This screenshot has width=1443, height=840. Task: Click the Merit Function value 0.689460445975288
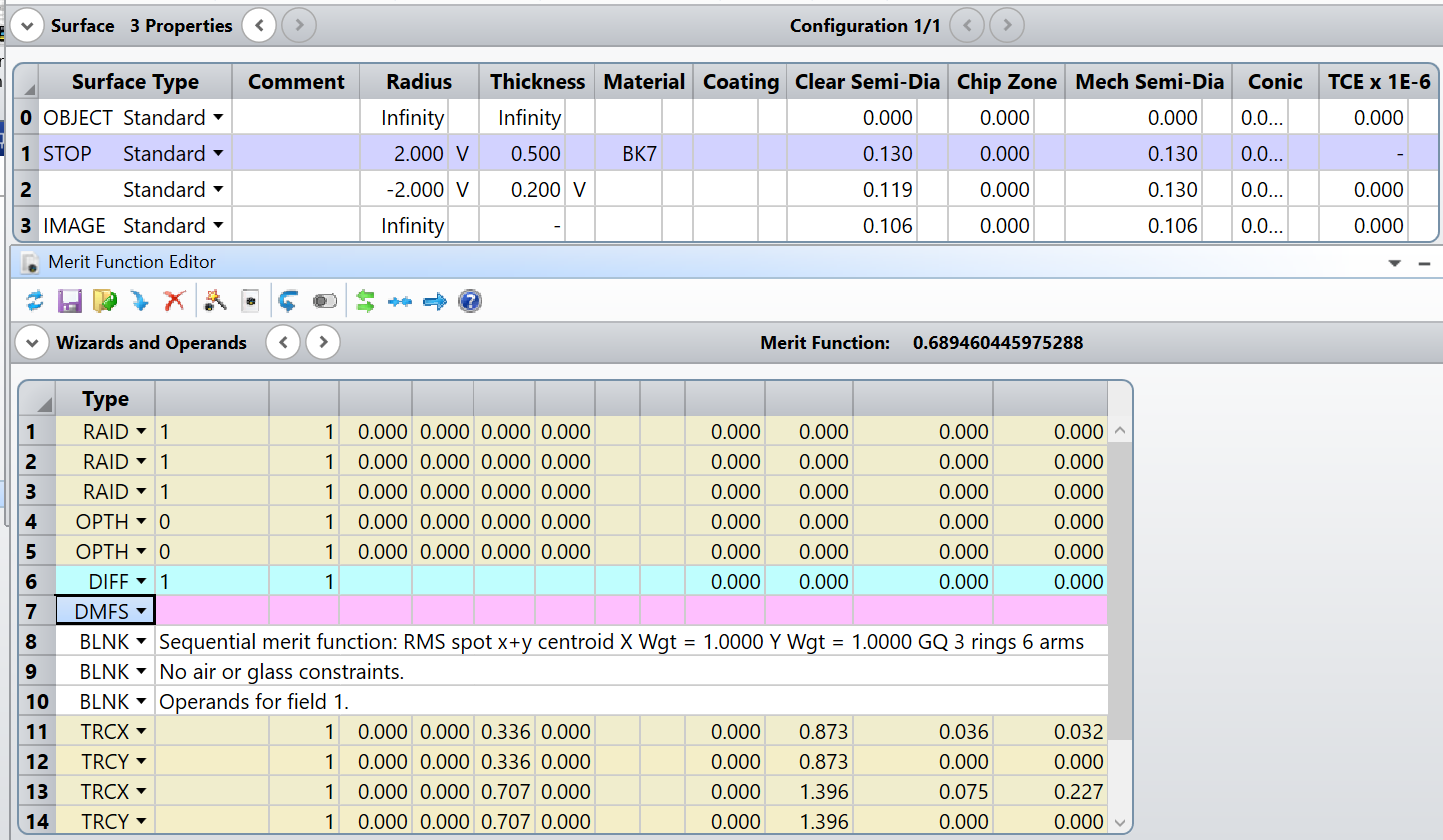pos(997,343)
